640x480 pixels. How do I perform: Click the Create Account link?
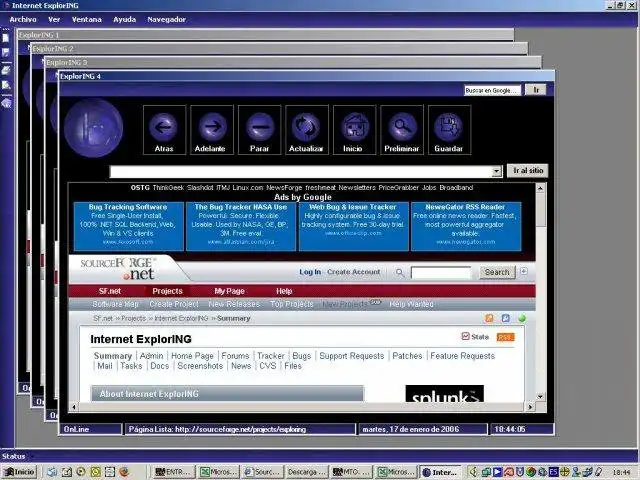pyautogui.click(x=353, y=272)
